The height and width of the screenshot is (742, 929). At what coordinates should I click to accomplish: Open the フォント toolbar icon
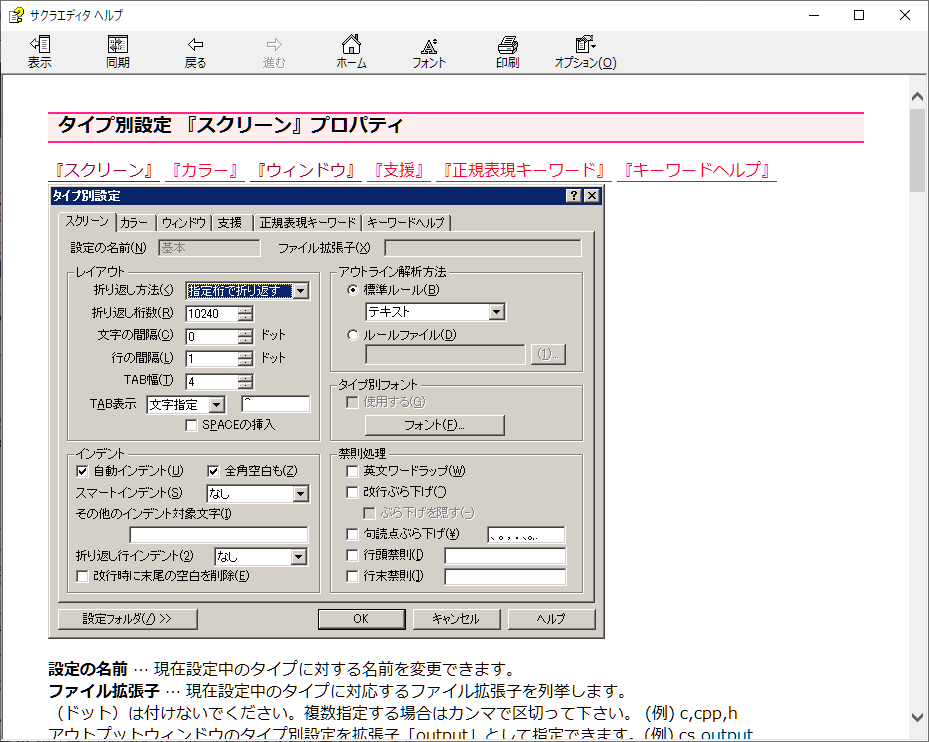(x=429, y=52)
